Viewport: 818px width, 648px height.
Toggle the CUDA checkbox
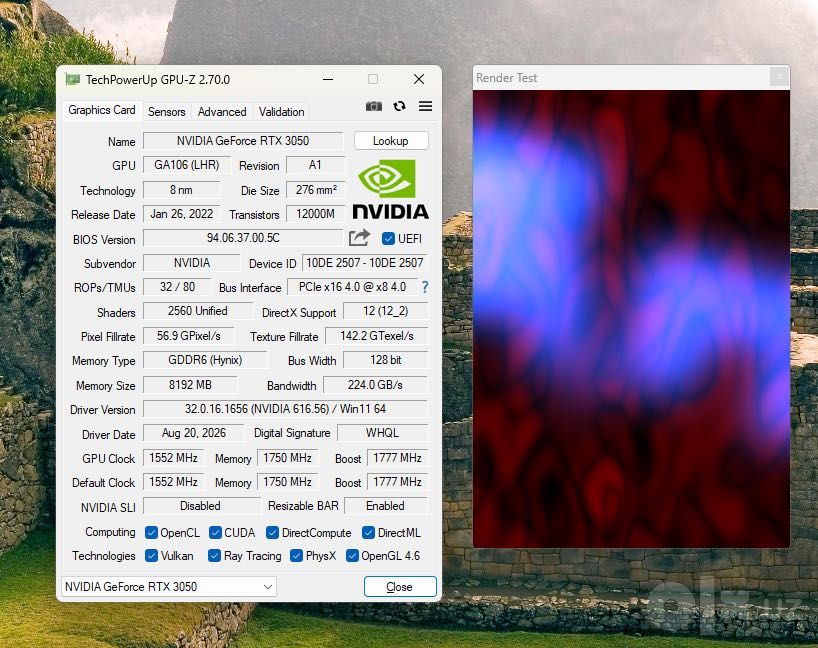pyautogui.click(x=215, y=532)
